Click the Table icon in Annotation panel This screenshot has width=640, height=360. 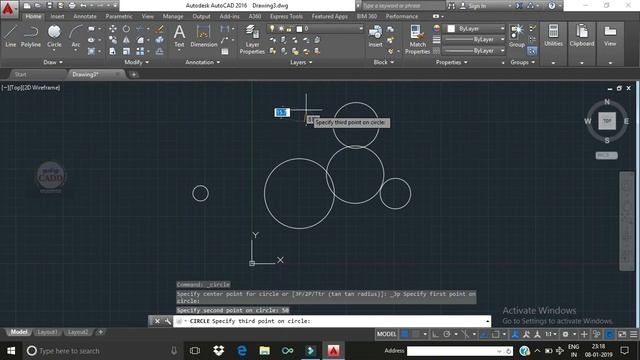point(225,51)
